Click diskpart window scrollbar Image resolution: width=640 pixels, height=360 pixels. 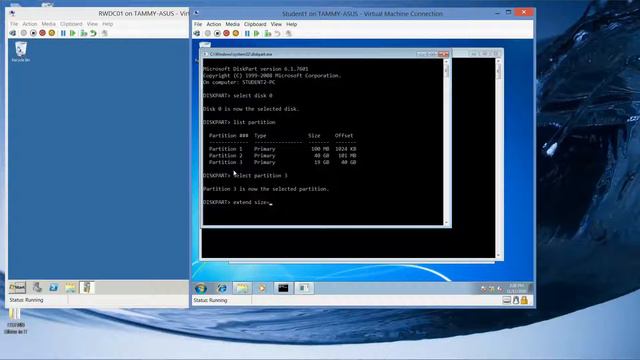tap(446, 142)
